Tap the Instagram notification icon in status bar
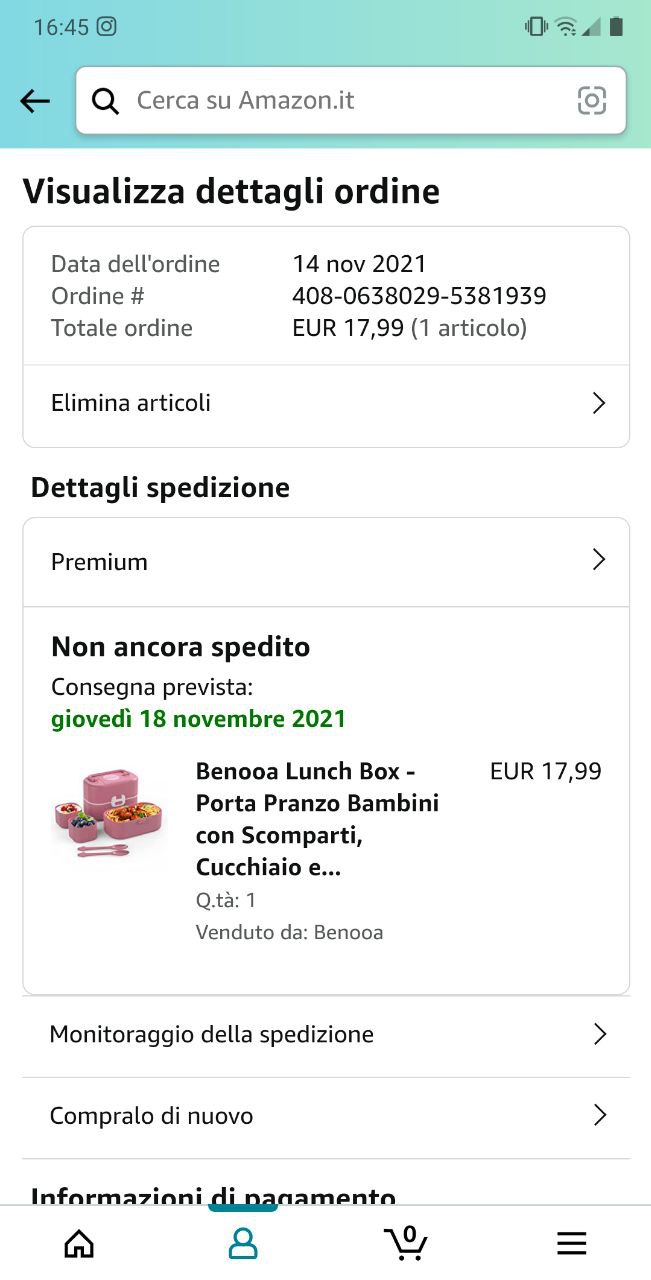This screenshot has width=651, height=1280. pyautogui.click(x=106, y=27)
